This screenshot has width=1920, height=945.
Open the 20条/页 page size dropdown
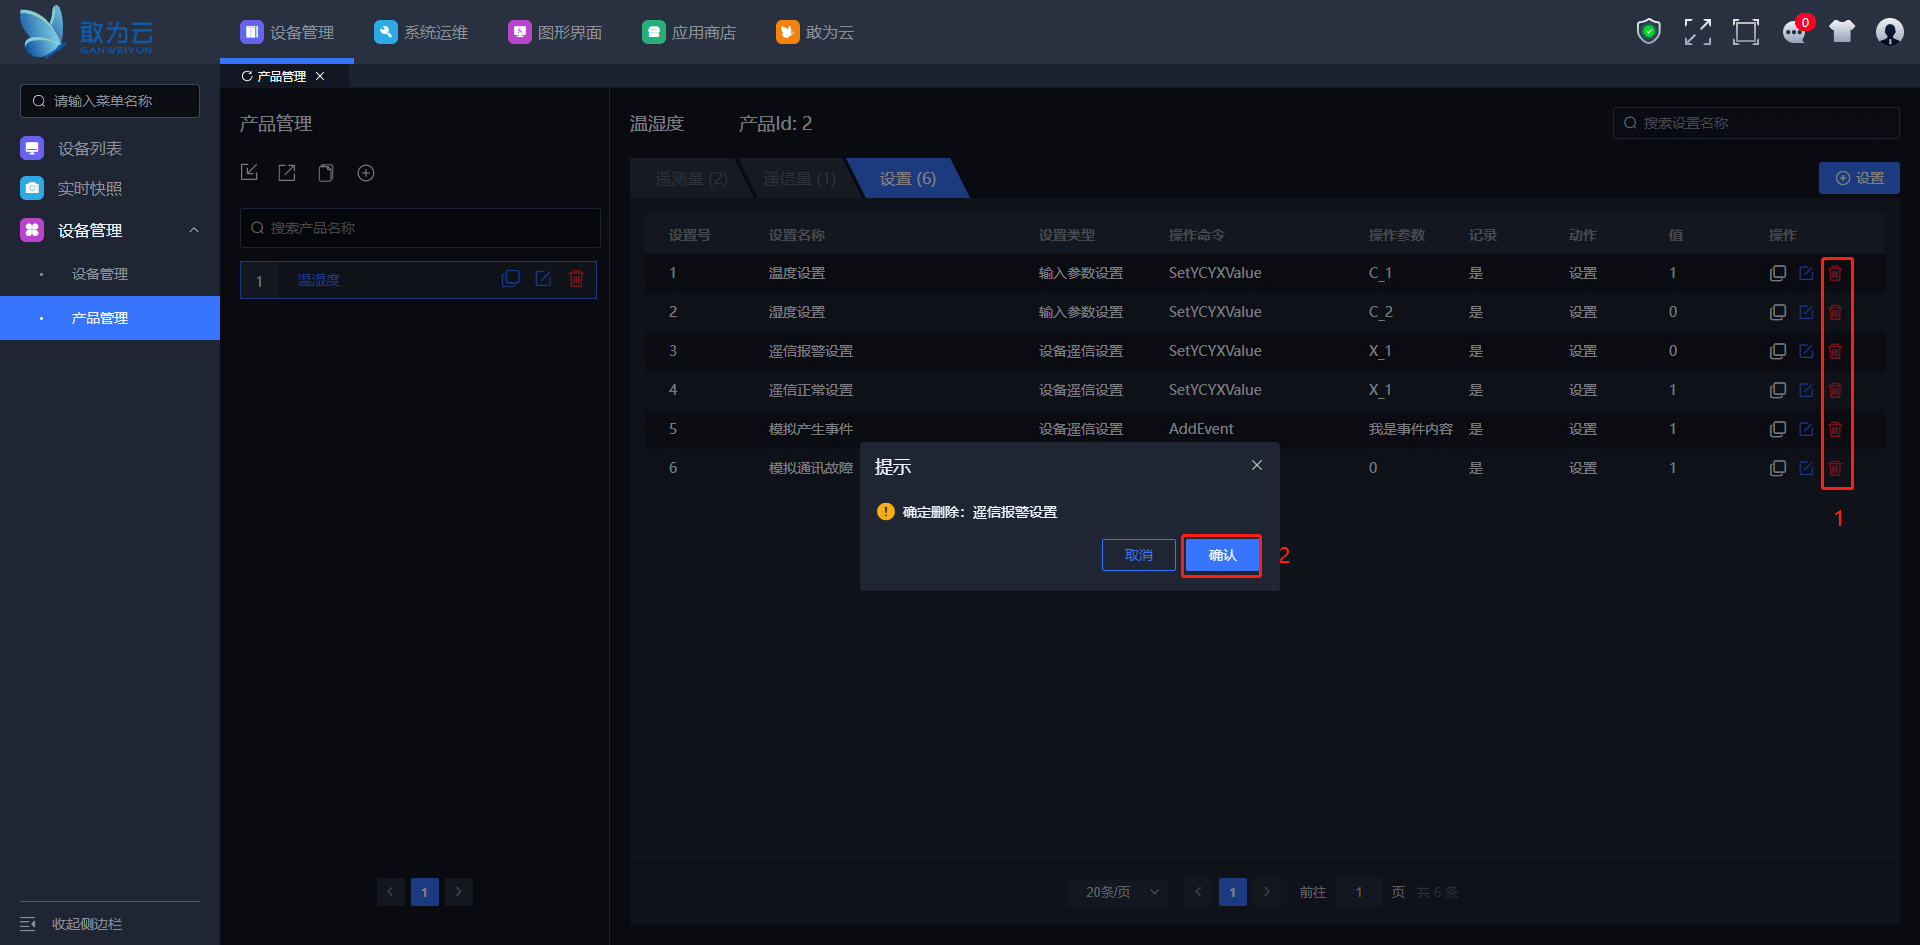[1122, 892]
